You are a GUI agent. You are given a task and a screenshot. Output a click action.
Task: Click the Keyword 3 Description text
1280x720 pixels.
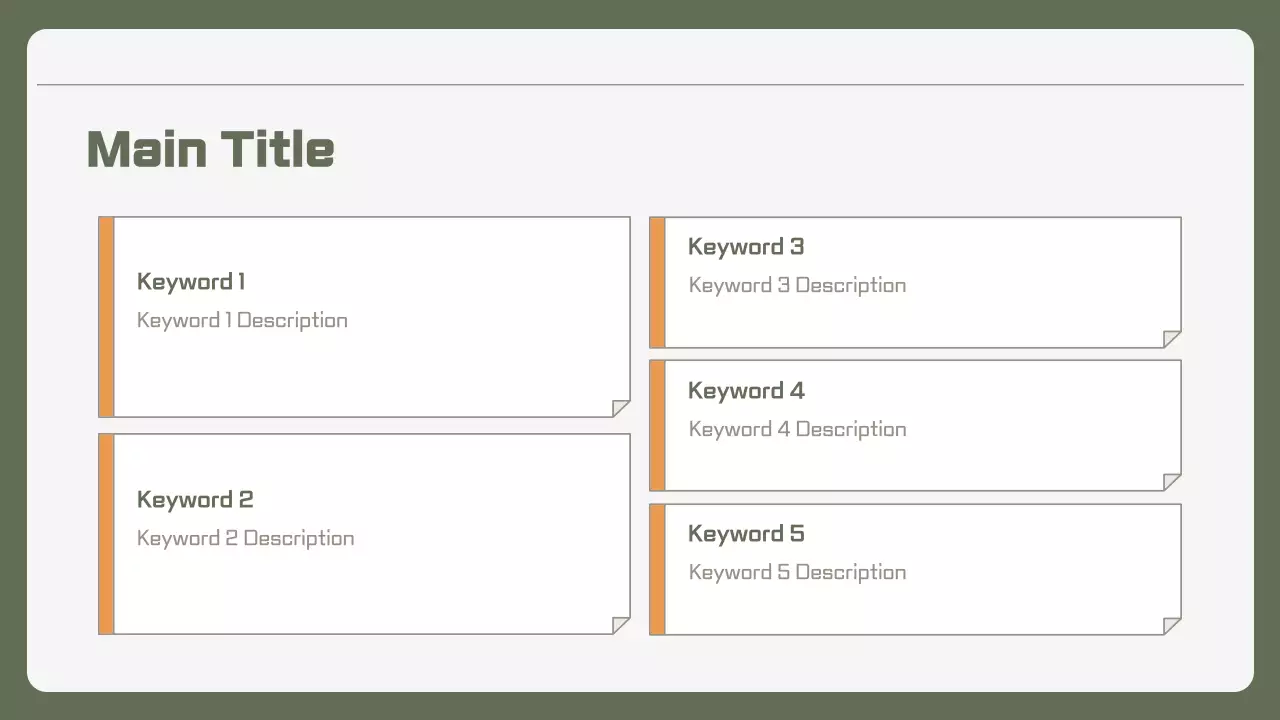click(797, 286)
